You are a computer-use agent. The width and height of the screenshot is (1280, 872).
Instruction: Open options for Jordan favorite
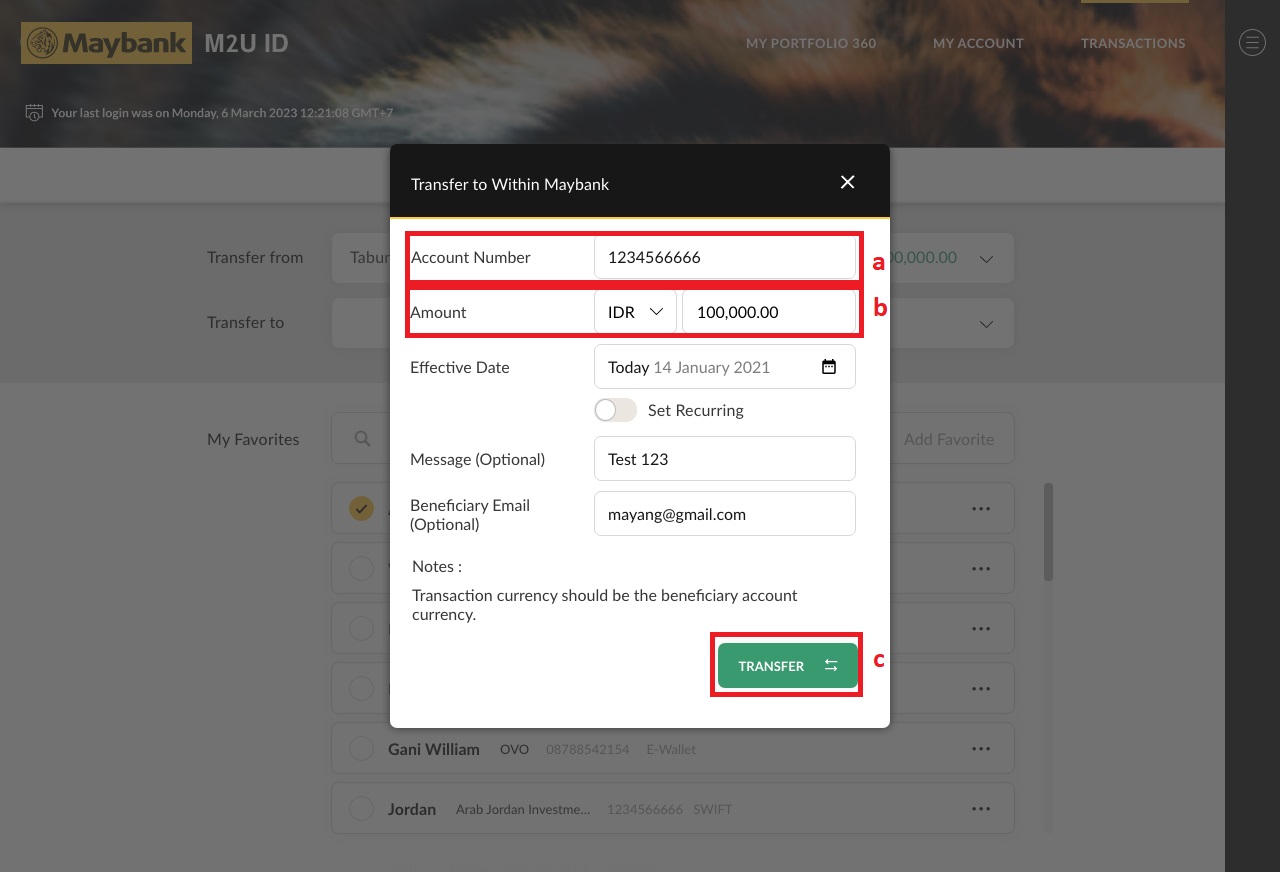click(980, 807)
